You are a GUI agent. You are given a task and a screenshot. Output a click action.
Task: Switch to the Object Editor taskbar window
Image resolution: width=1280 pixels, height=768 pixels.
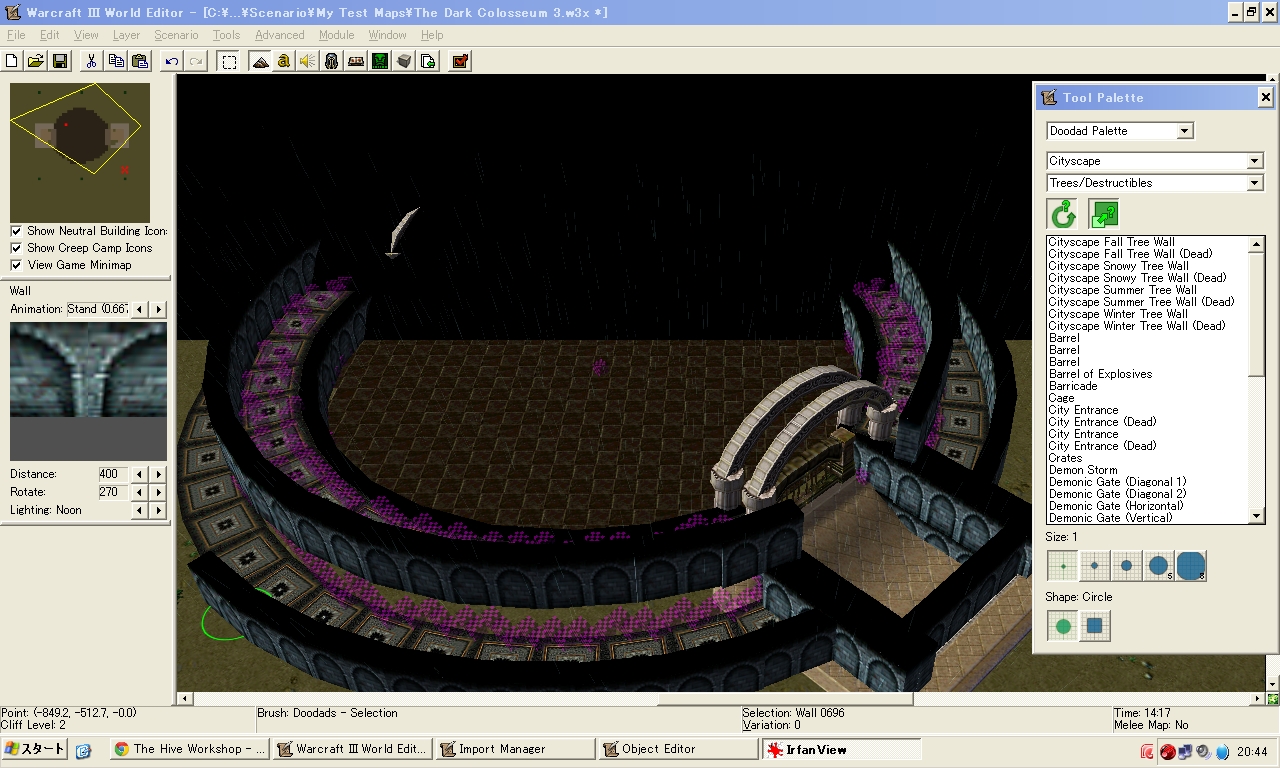677,749
